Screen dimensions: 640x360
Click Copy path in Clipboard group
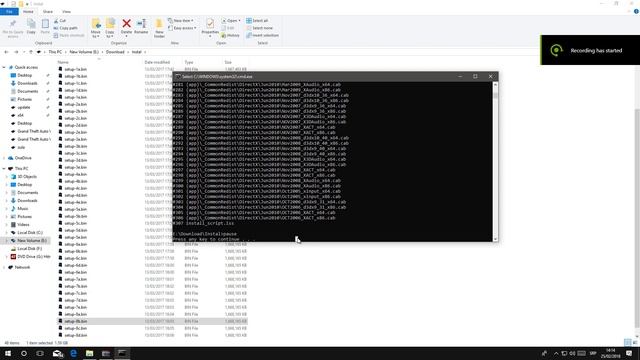click(x=65, y=28)
